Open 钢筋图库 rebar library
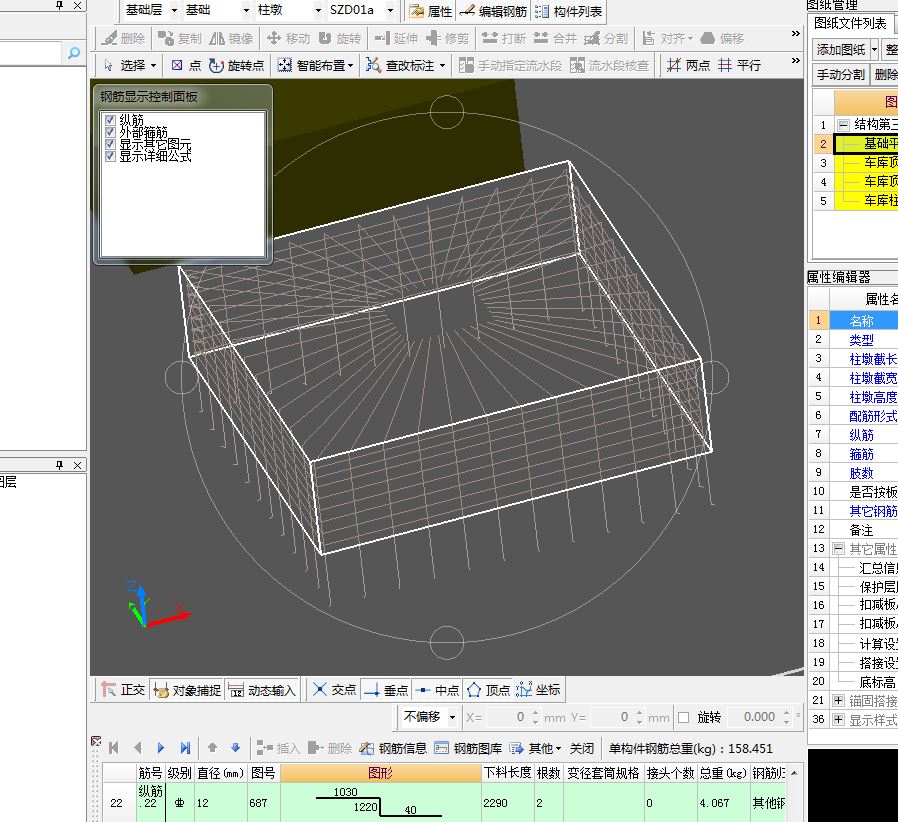This screenshot has height=822, width=898. point(468,748)
